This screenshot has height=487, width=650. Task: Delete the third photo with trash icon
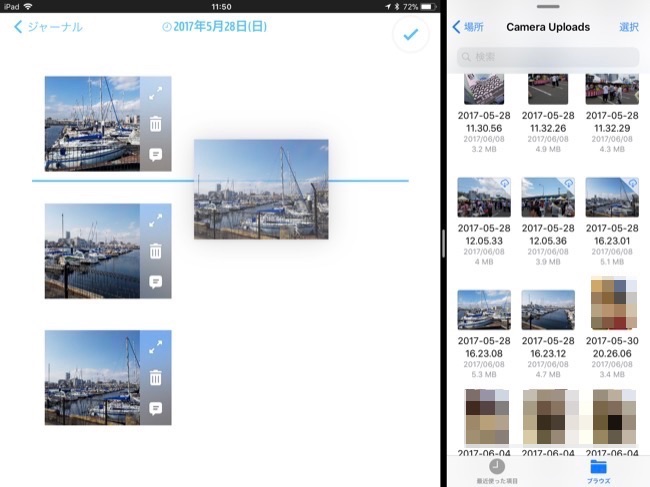(155, 377)
